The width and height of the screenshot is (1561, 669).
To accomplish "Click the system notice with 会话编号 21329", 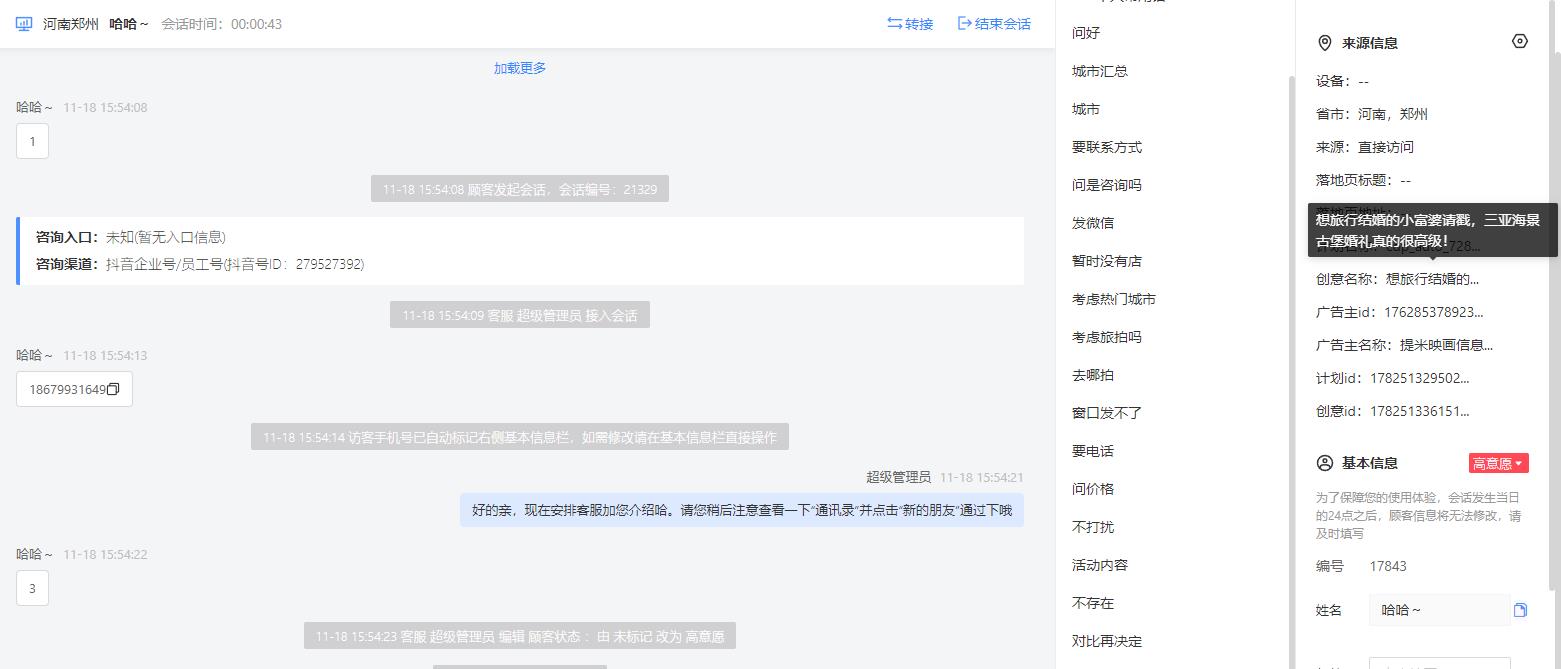I will pos(520,189).
